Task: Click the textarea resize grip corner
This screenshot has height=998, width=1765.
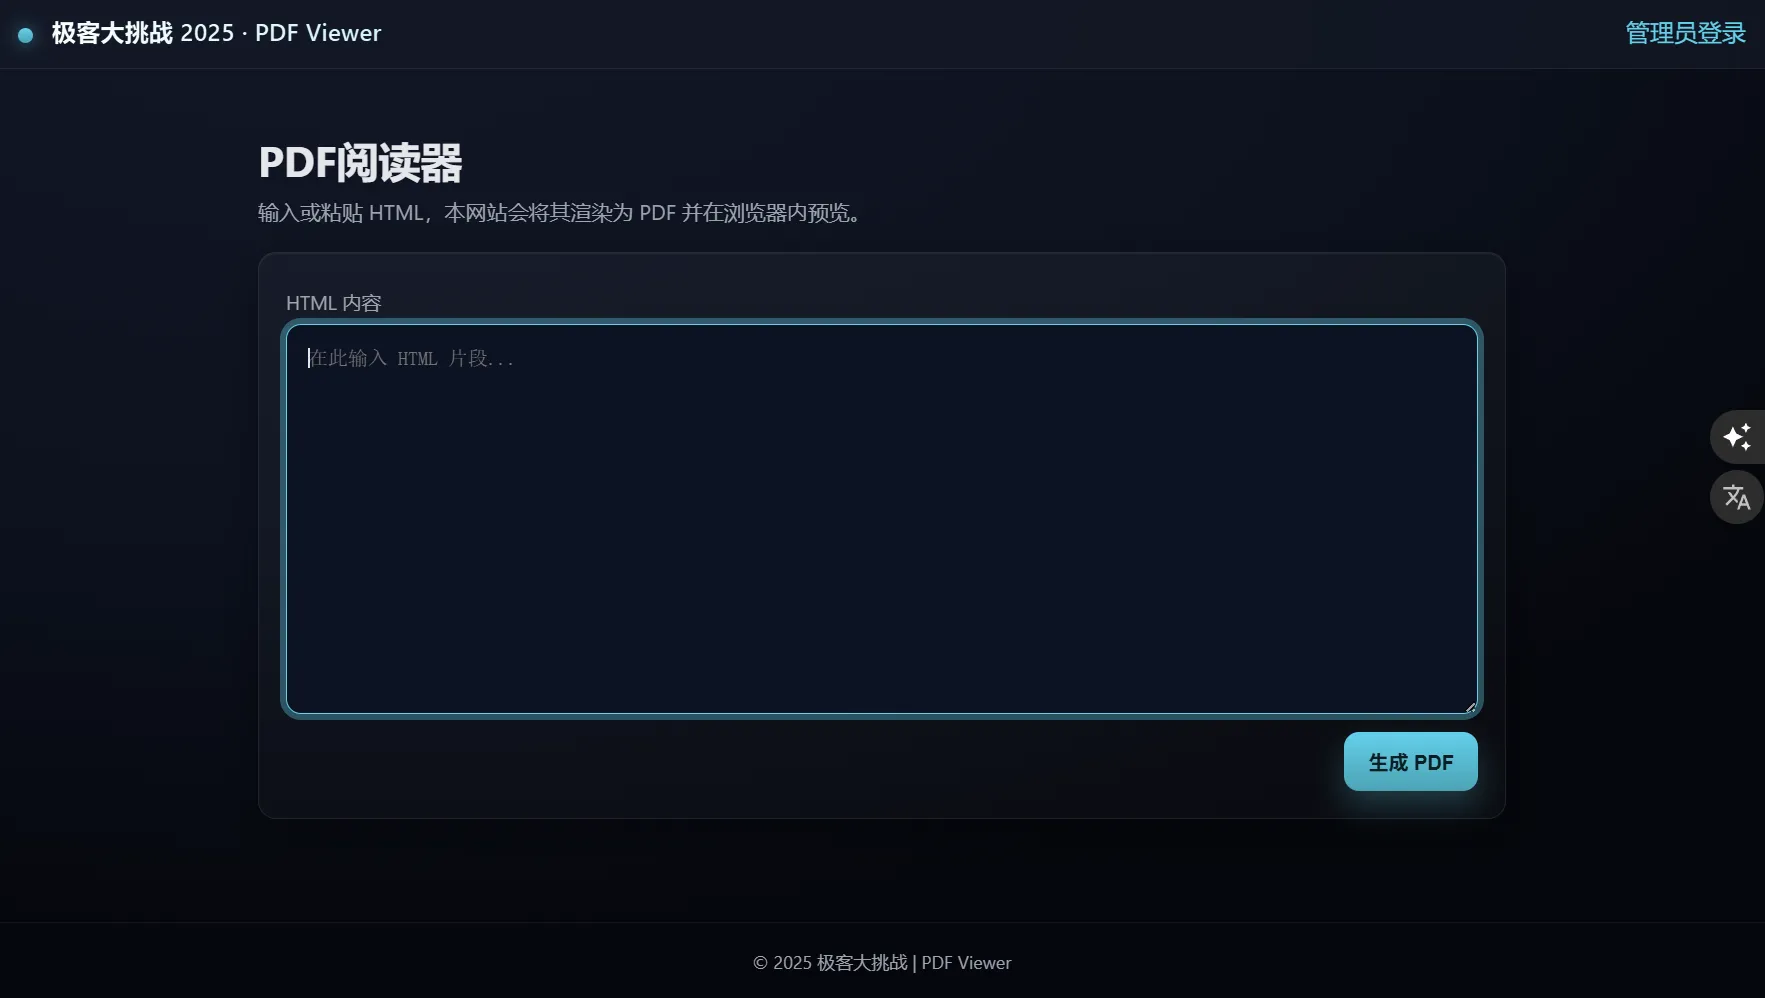Action: 1470,706
